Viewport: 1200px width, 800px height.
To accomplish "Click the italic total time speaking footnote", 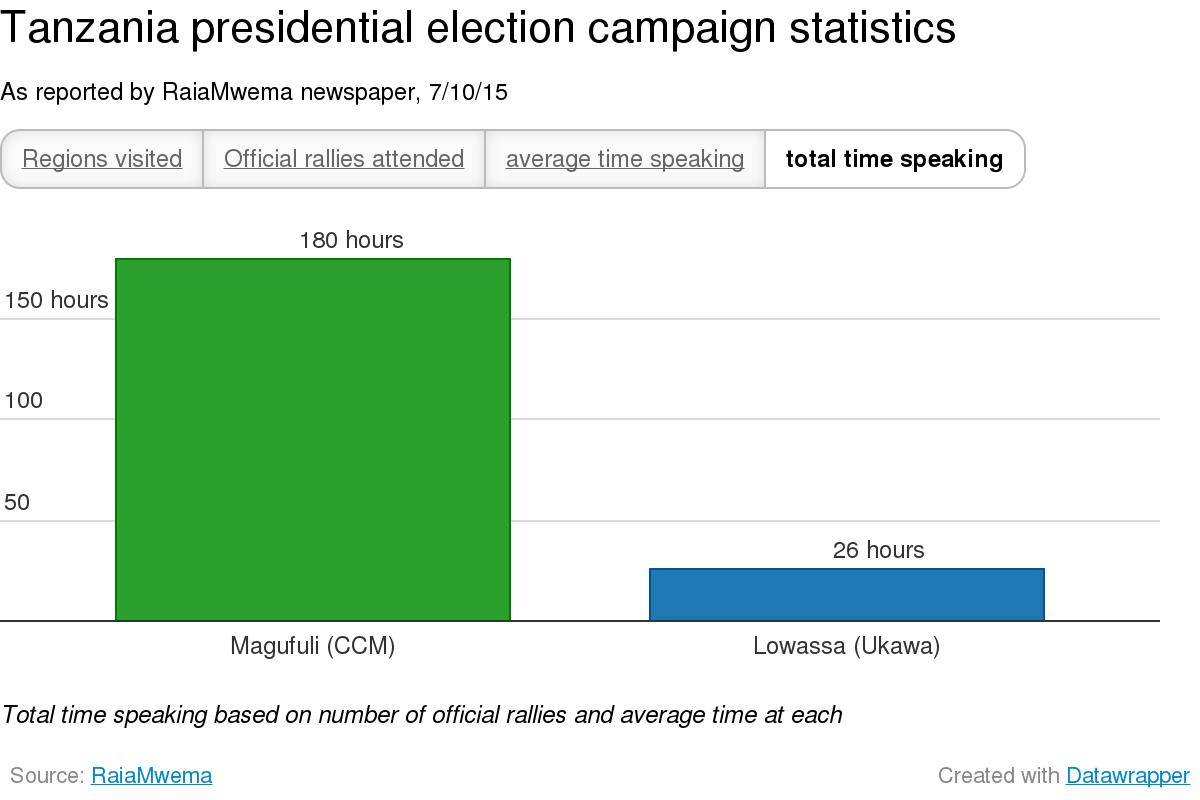I will pyautogui.click(x=422, y=715).
